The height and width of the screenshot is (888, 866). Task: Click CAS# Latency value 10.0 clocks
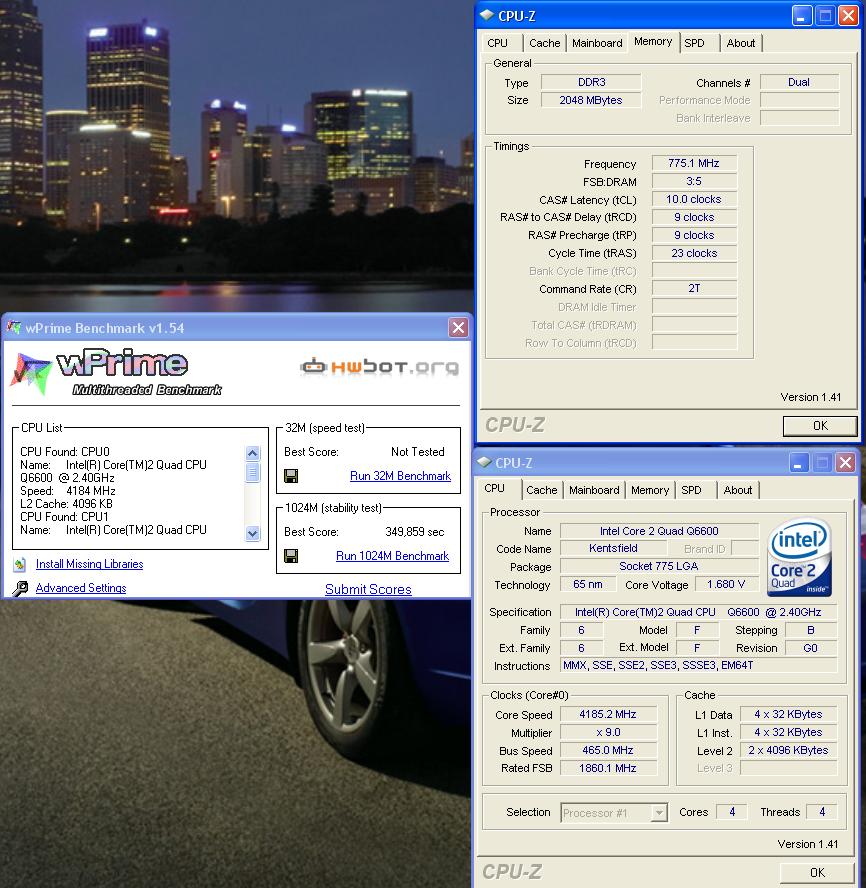(694, 199)
